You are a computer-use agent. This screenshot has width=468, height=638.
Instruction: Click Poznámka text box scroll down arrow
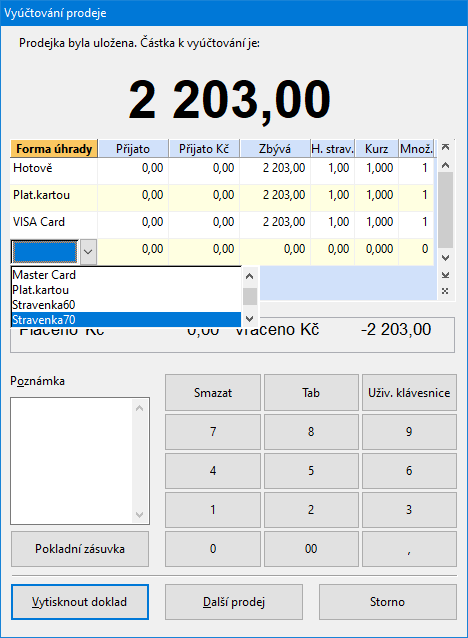coord(140,515)
